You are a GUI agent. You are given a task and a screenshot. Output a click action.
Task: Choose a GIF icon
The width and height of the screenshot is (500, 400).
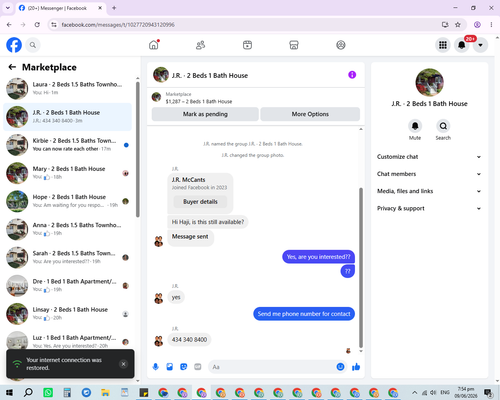tap(198, 367)
